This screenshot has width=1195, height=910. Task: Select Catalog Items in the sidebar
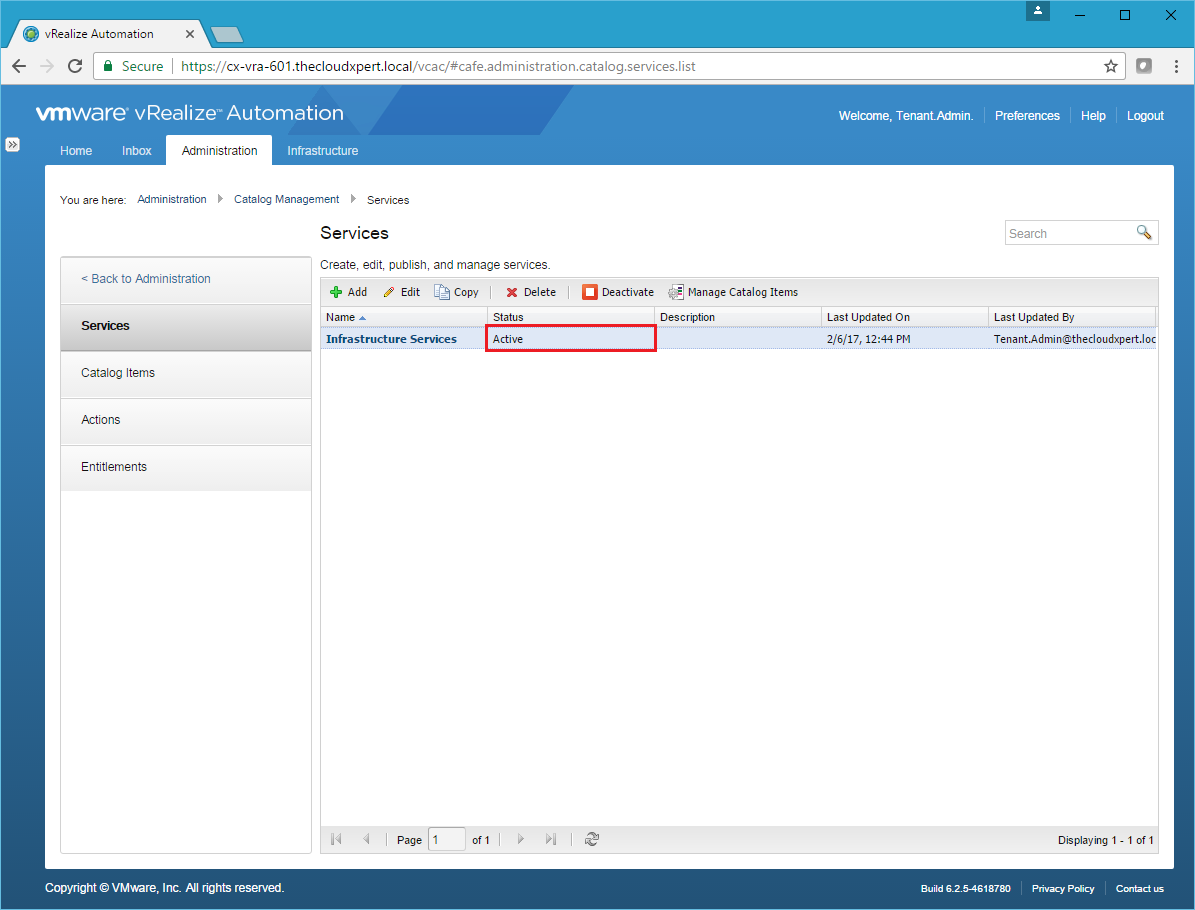(x=118, y=373)
